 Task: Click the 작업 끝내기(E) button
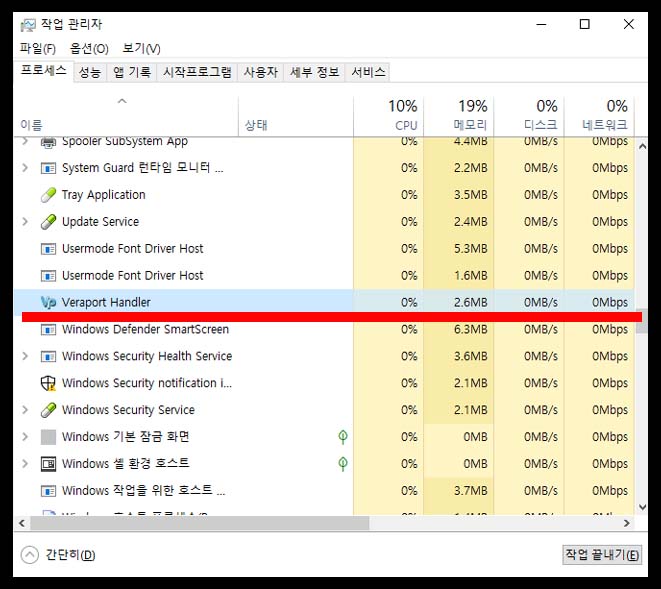pyautogui.click(x=602, y=555)
